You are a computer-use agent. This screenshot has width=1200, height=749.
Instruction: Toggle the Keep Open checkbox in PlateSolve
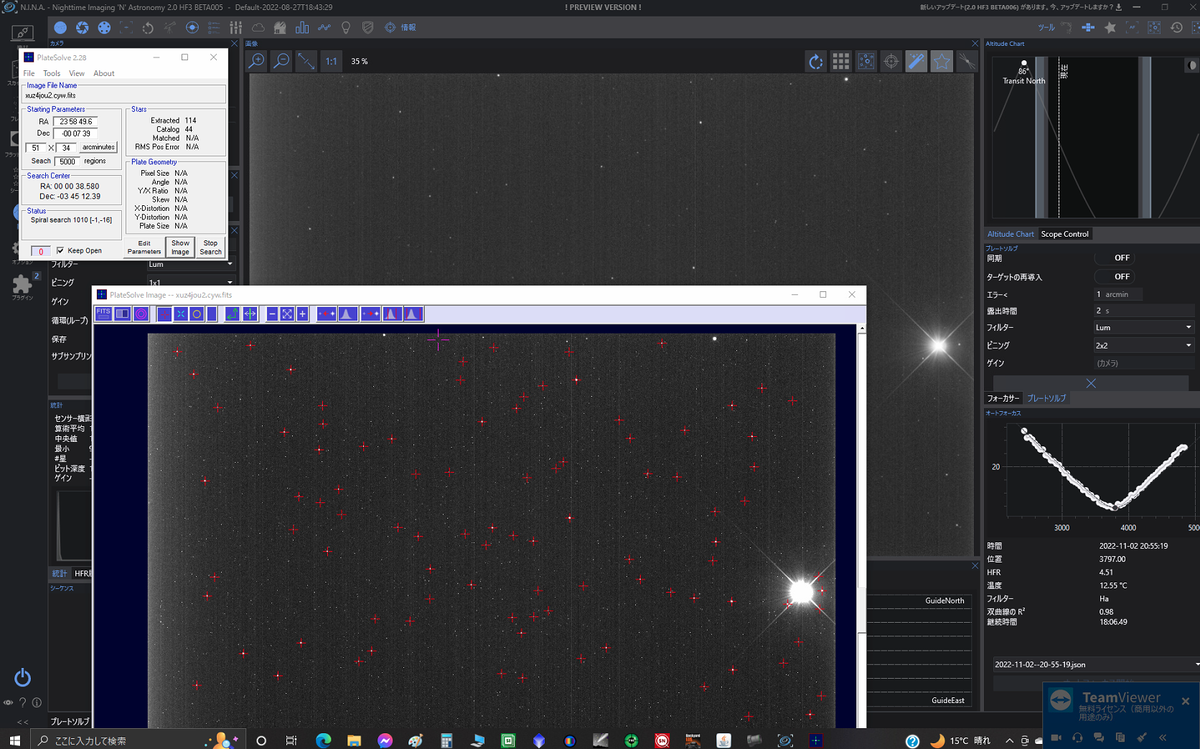(60, 250)
